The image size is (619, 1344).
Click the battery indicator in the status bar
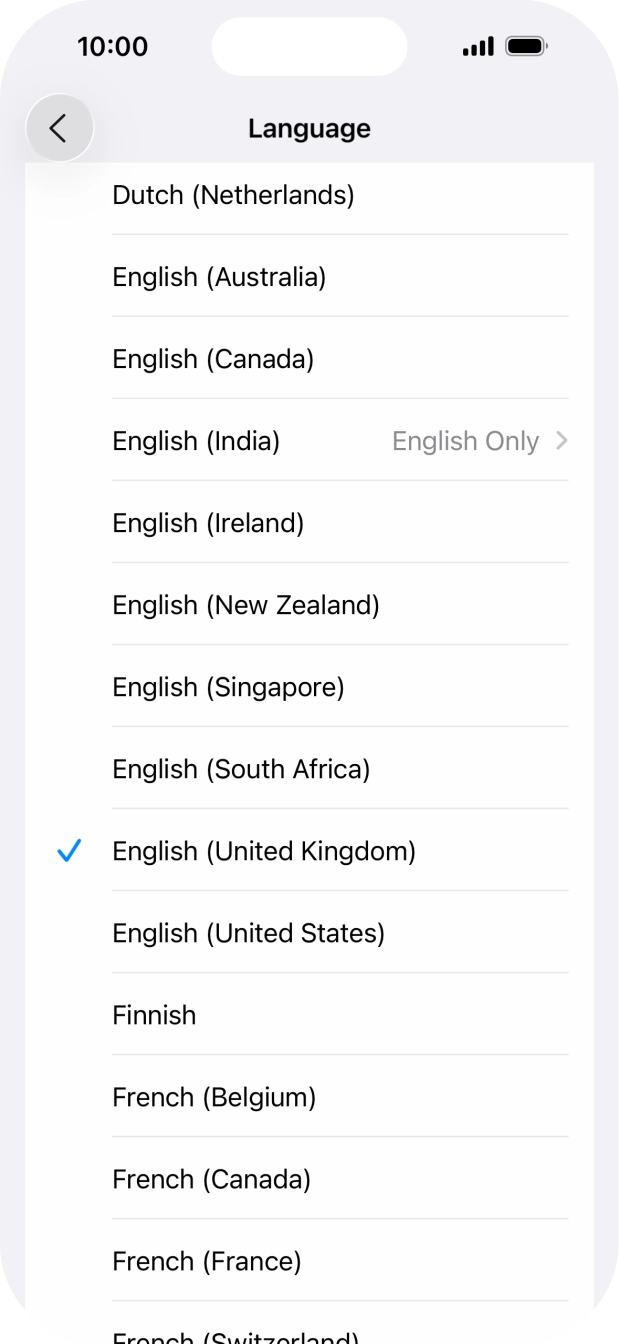pos(527,45)
